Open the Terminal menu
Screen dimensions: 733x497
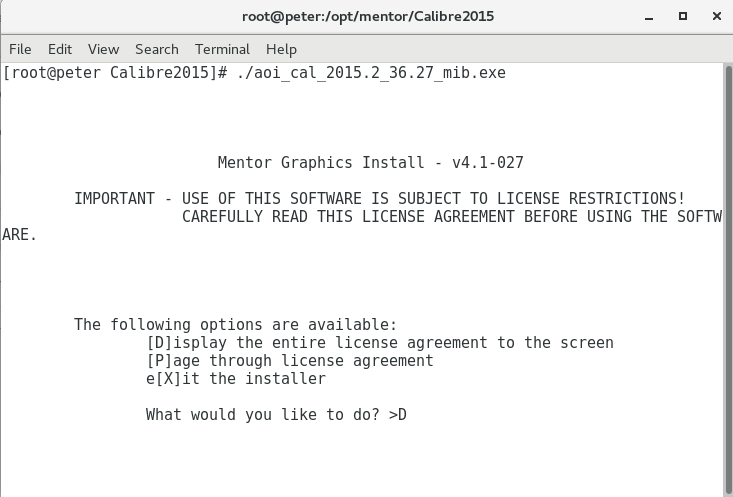(x=222, y=49)
